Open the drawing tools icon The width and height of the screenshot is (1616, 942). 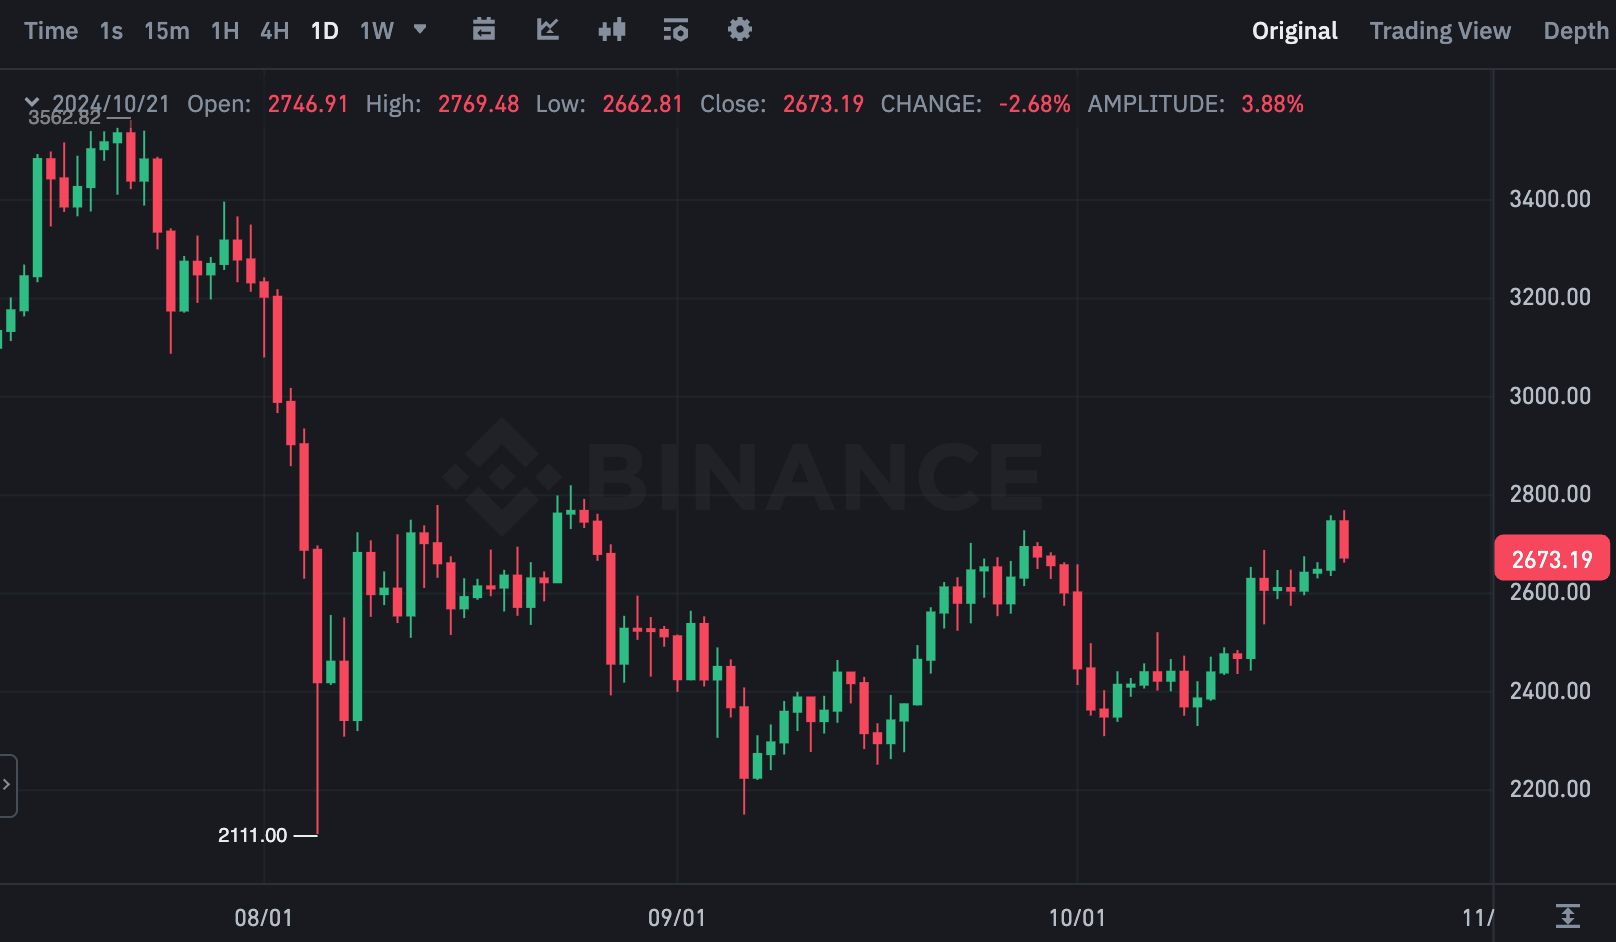[548, 29]
